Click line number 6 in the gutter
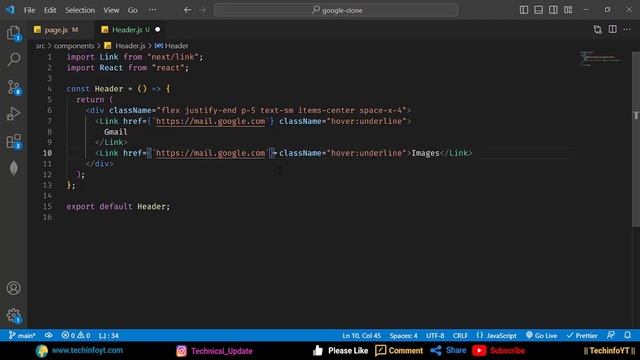Screen dimensions: 640x360 (x=49, y=110)
